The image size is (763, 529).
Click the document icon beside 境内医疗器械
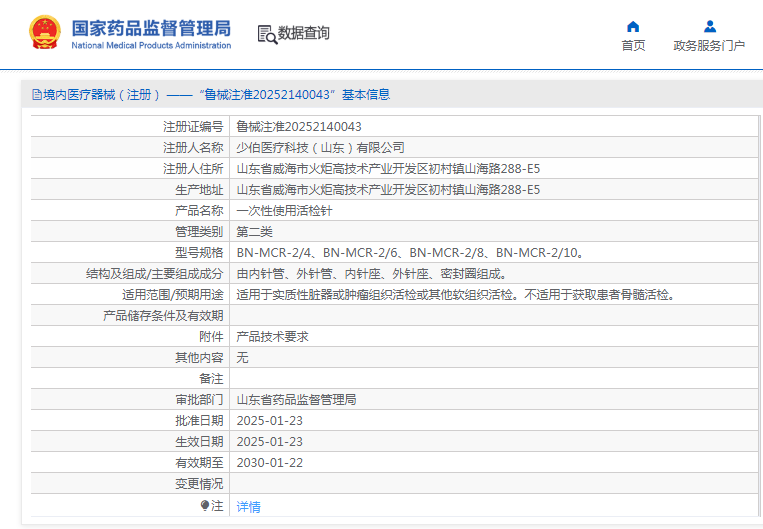(x=36, y=95)
